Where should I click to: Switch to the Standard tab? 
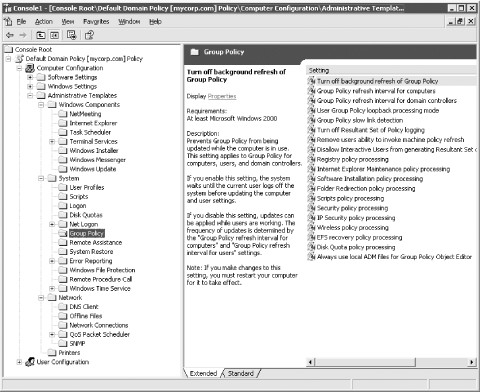coord(241,374)
